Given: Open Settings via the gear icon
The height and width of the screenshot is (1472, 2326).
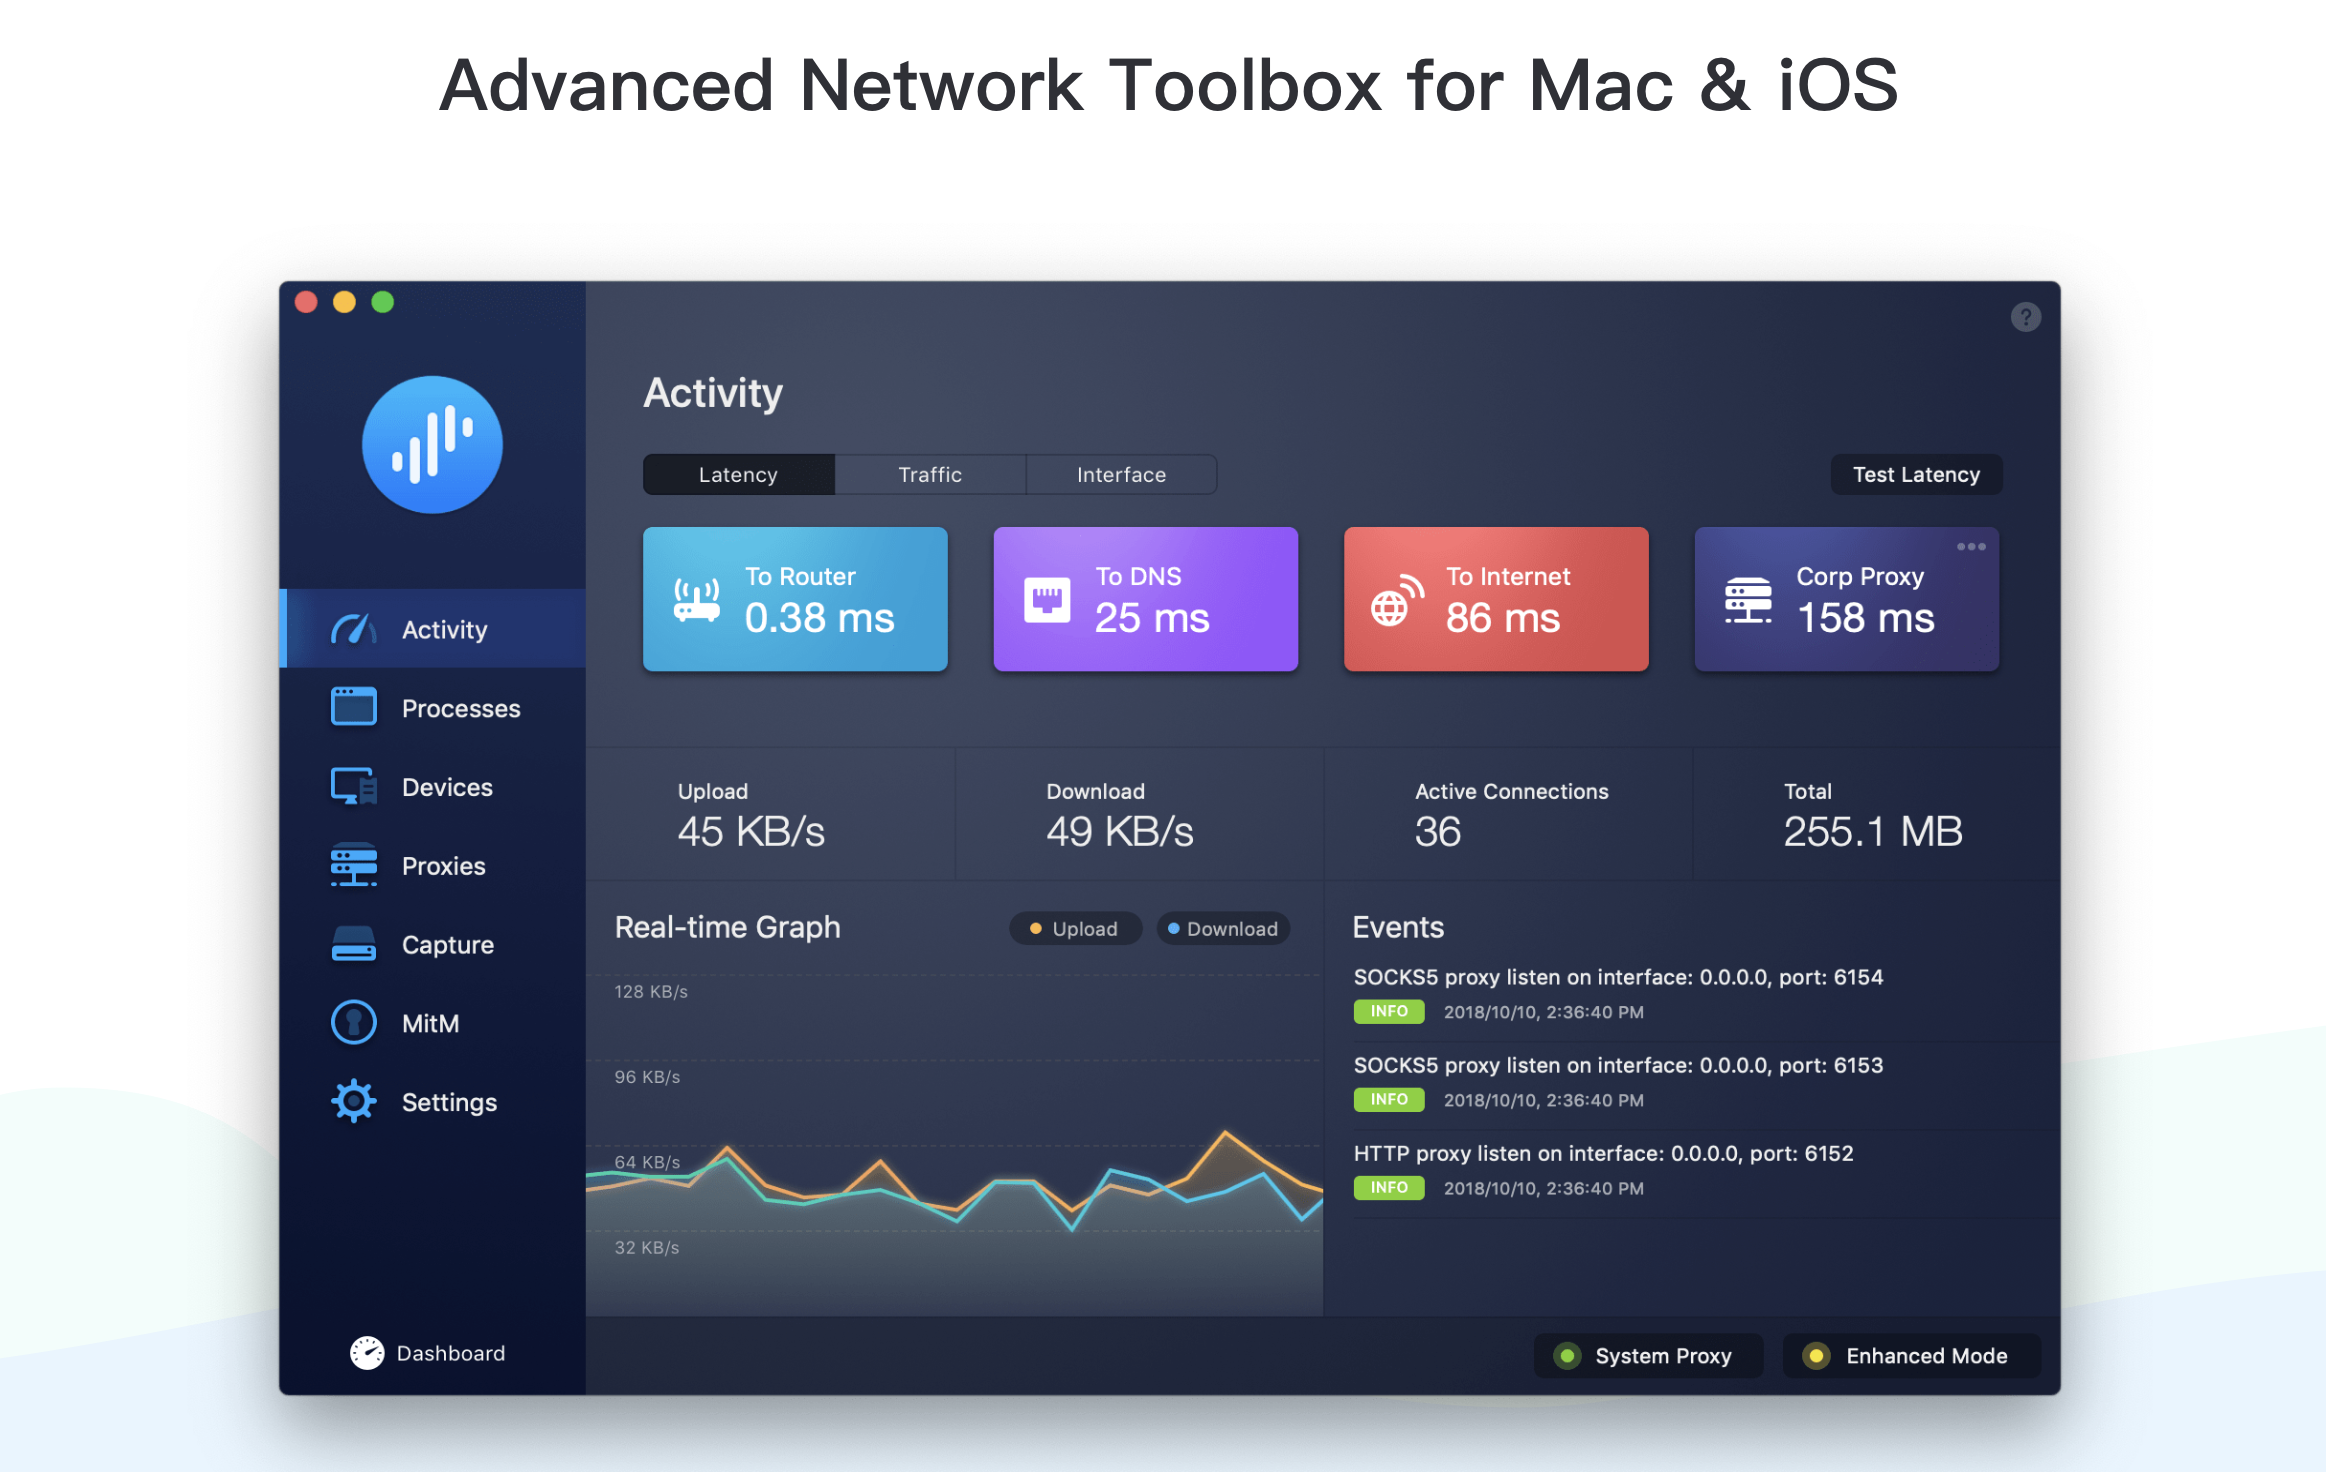Looking at the screenshot, I should pos(353,1101).
